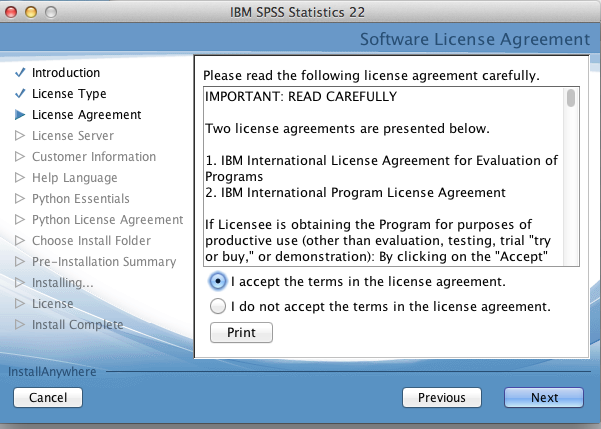The image size is (601, 429).
Task: Cancel the SPSS installation
Action: (x=48, y=398)
